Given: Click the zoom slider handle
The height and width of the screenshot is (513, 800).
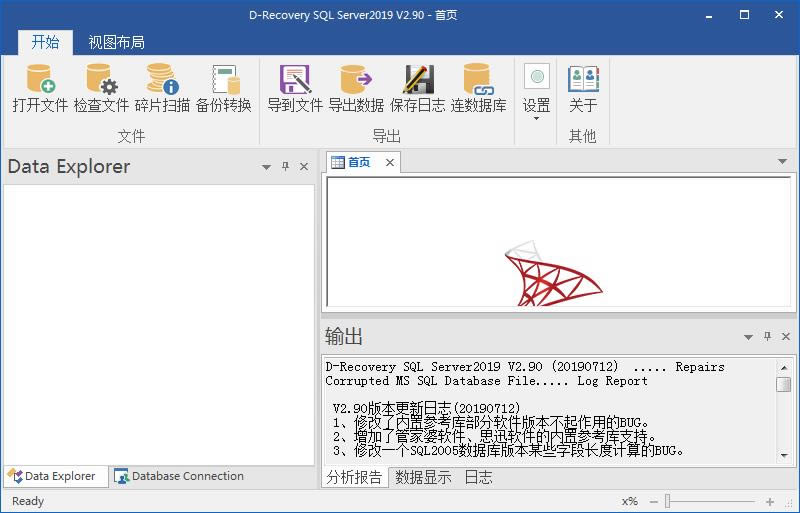Looking at the screenshot, I should tap(667, 501).
